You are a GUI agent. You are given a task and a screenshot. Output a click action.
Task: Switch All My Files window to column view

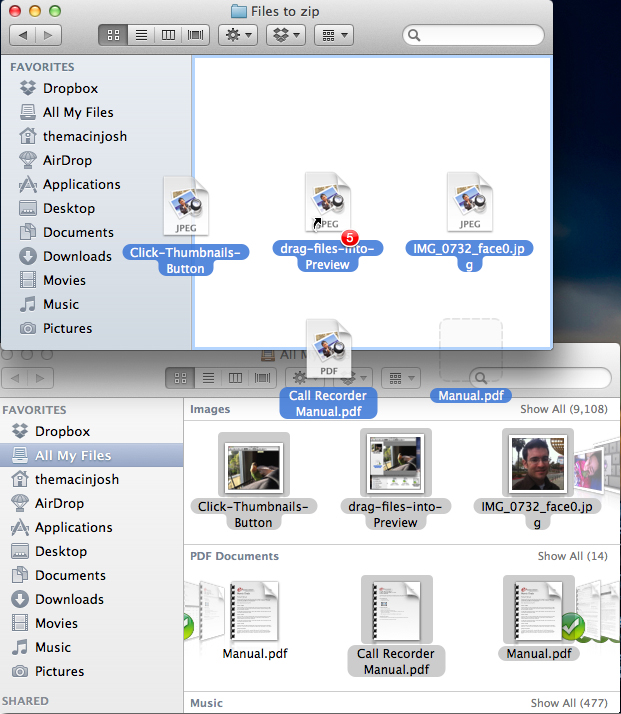pos(235,378)
